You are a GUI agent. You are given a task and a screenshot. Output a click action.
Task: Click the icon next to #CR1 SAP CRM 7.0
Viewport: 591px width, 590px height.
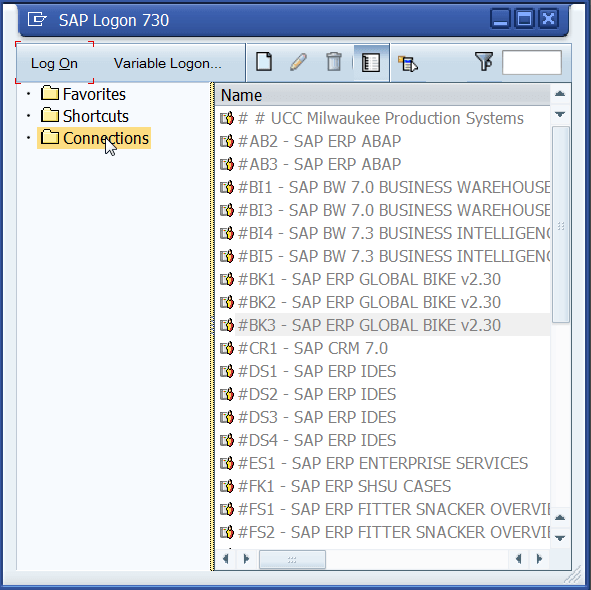(x=227, y=348)
